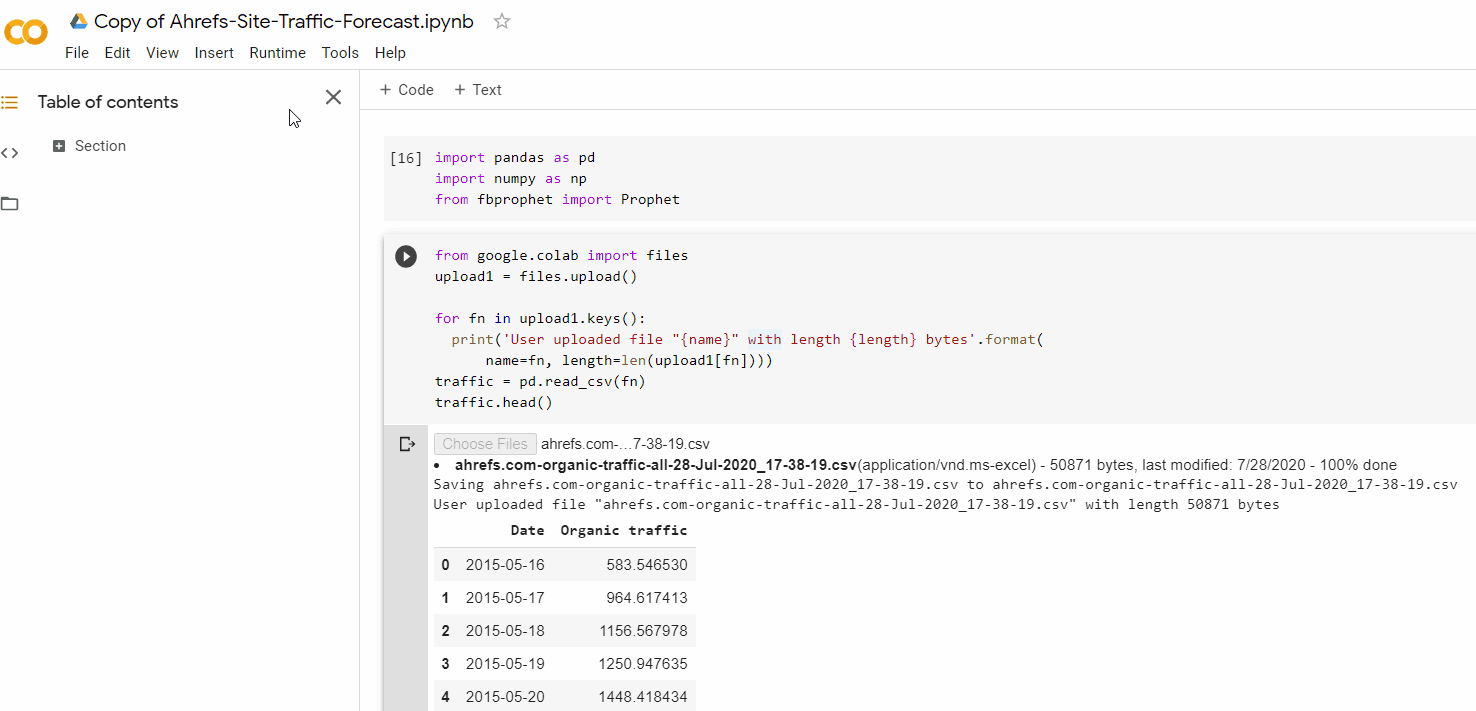Click the clear output icon beside results
1476x711 pixels.
[x=407, y=444]
